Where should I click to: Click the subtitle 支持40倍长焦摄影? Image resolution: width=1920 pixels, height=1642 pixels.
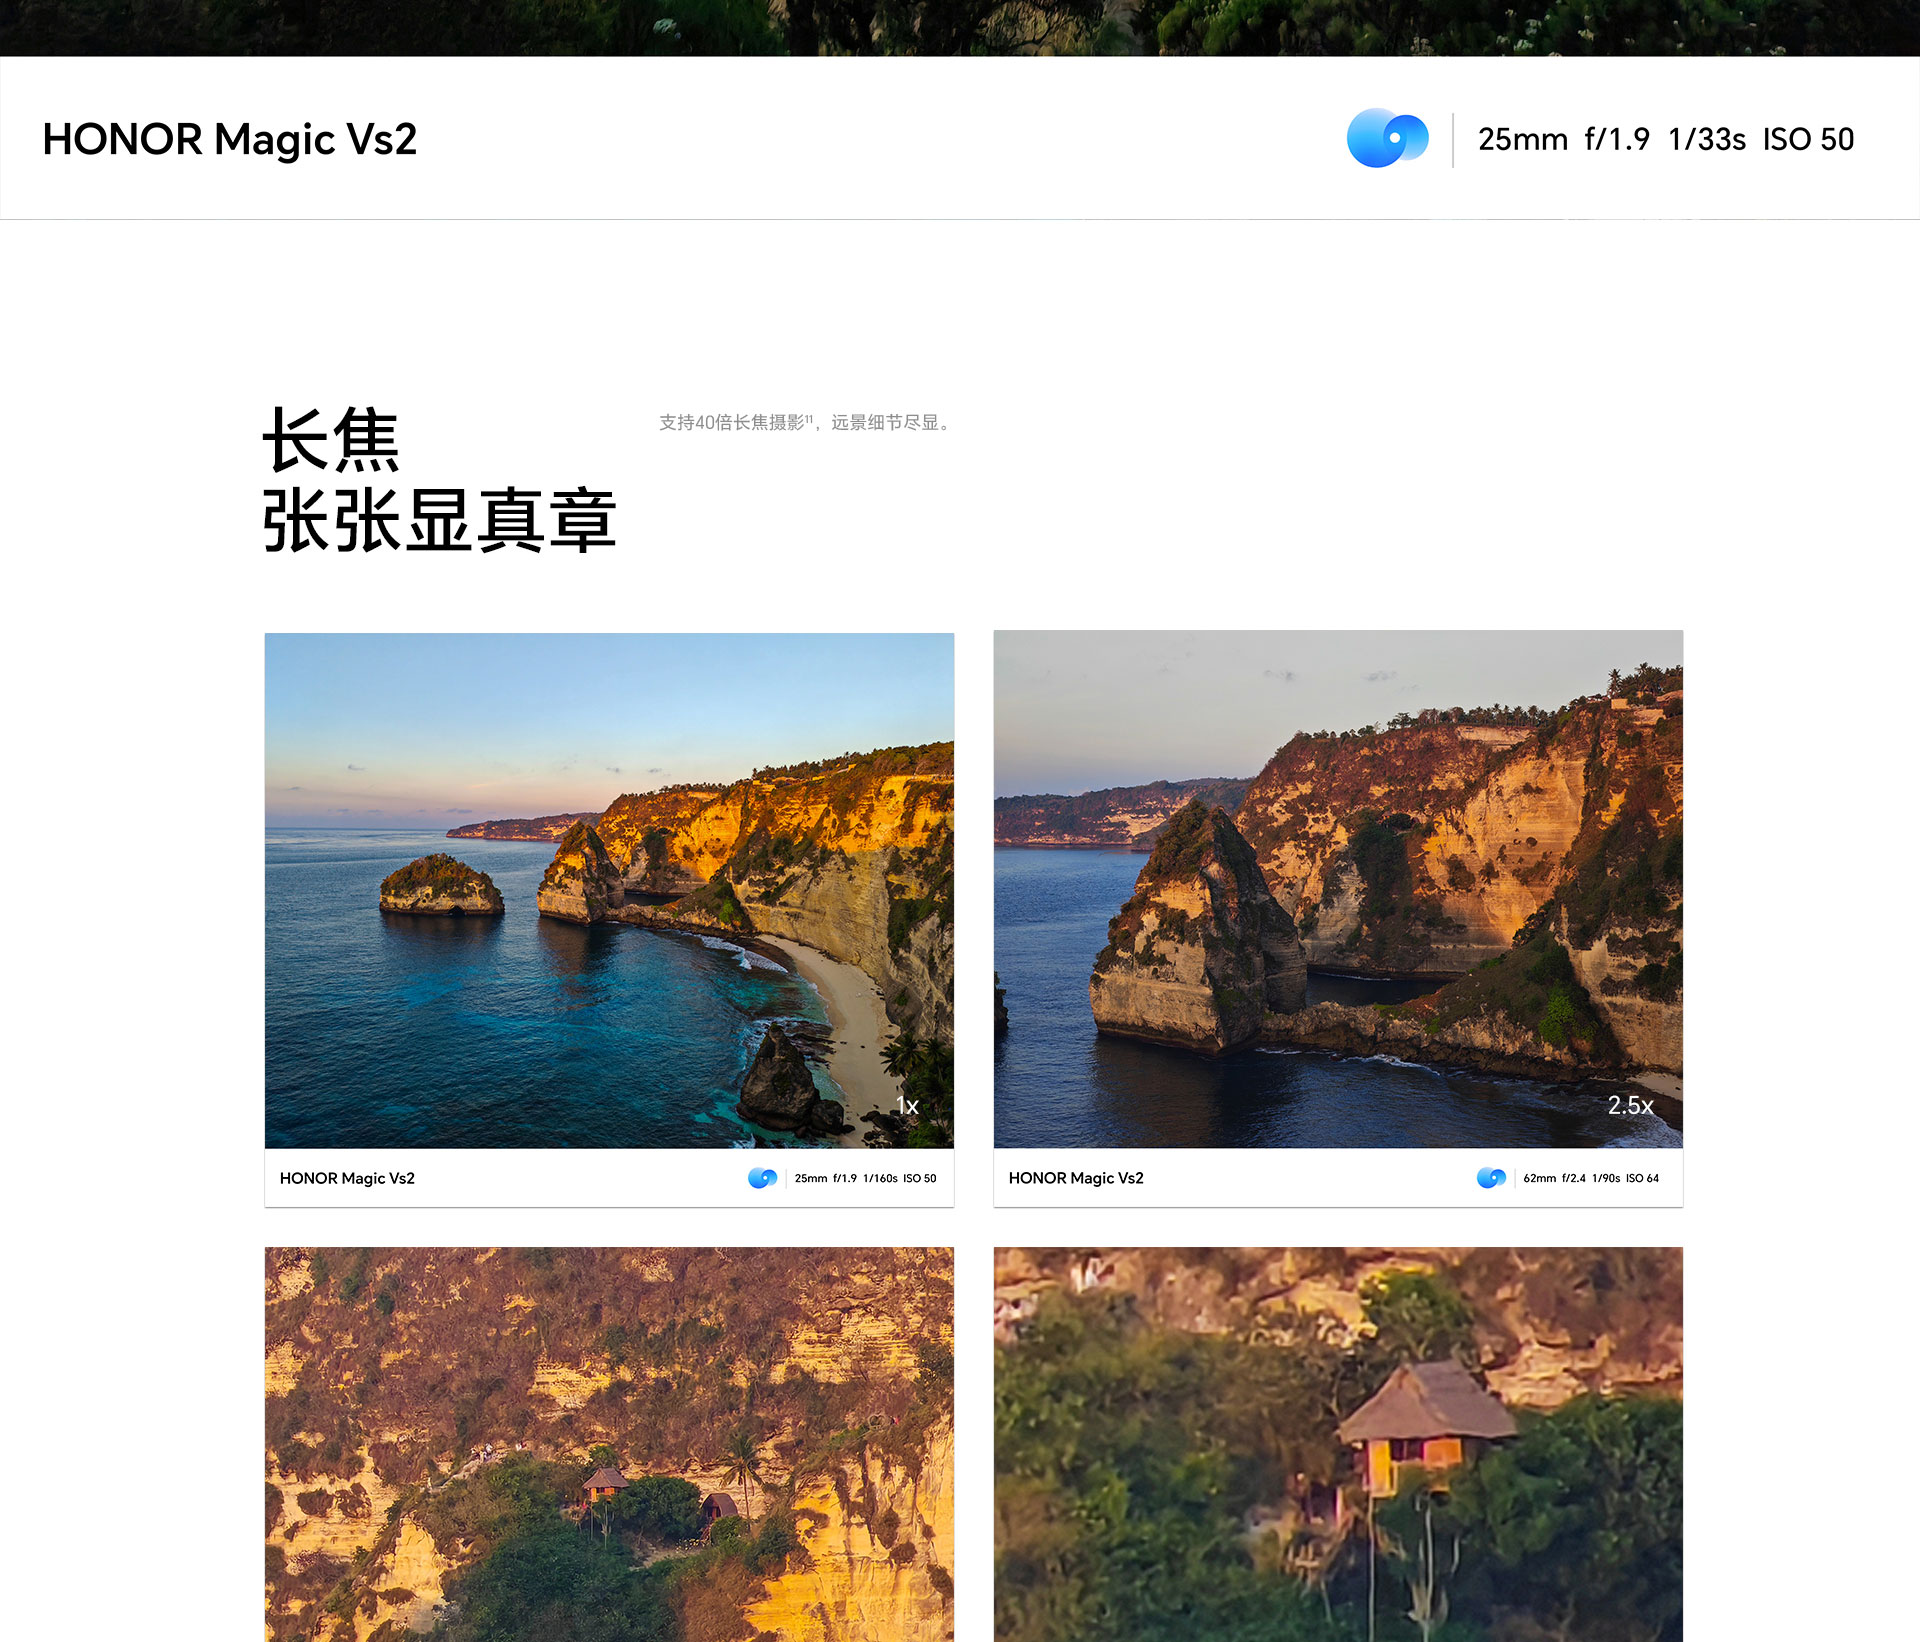(x=731, y=423)
